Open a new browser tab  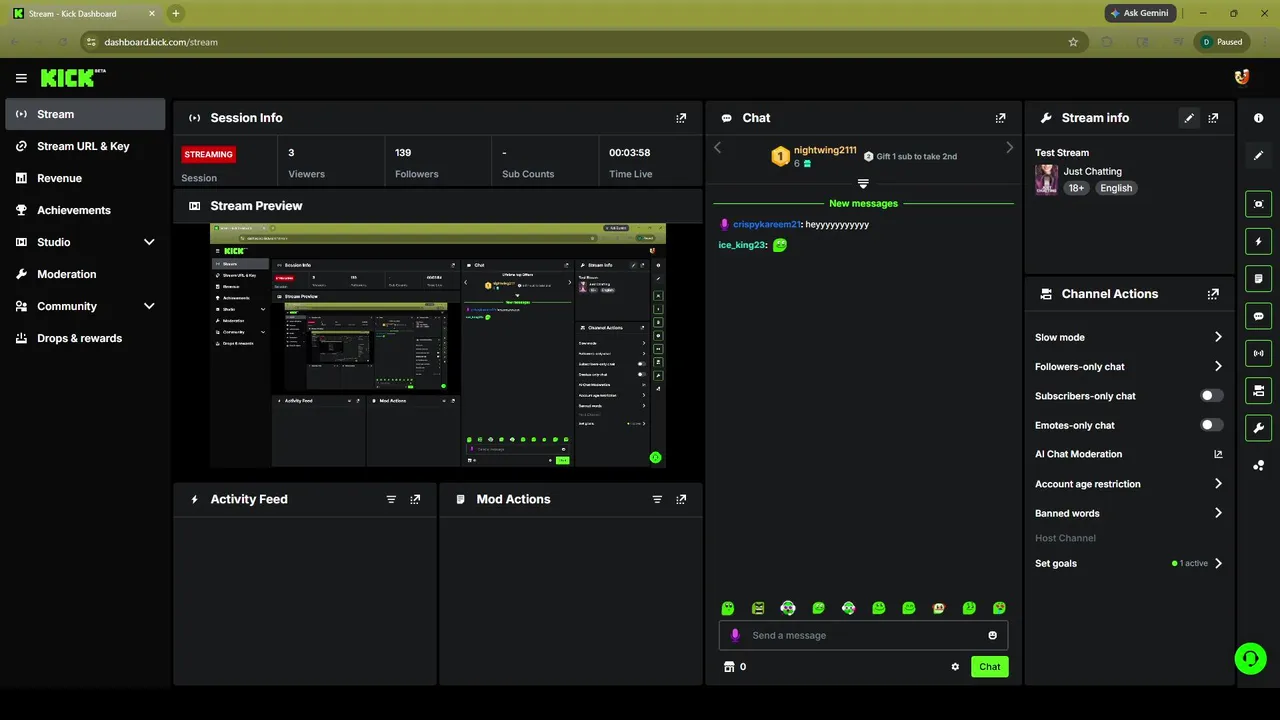pyautogui.click(x=176, y=13)
